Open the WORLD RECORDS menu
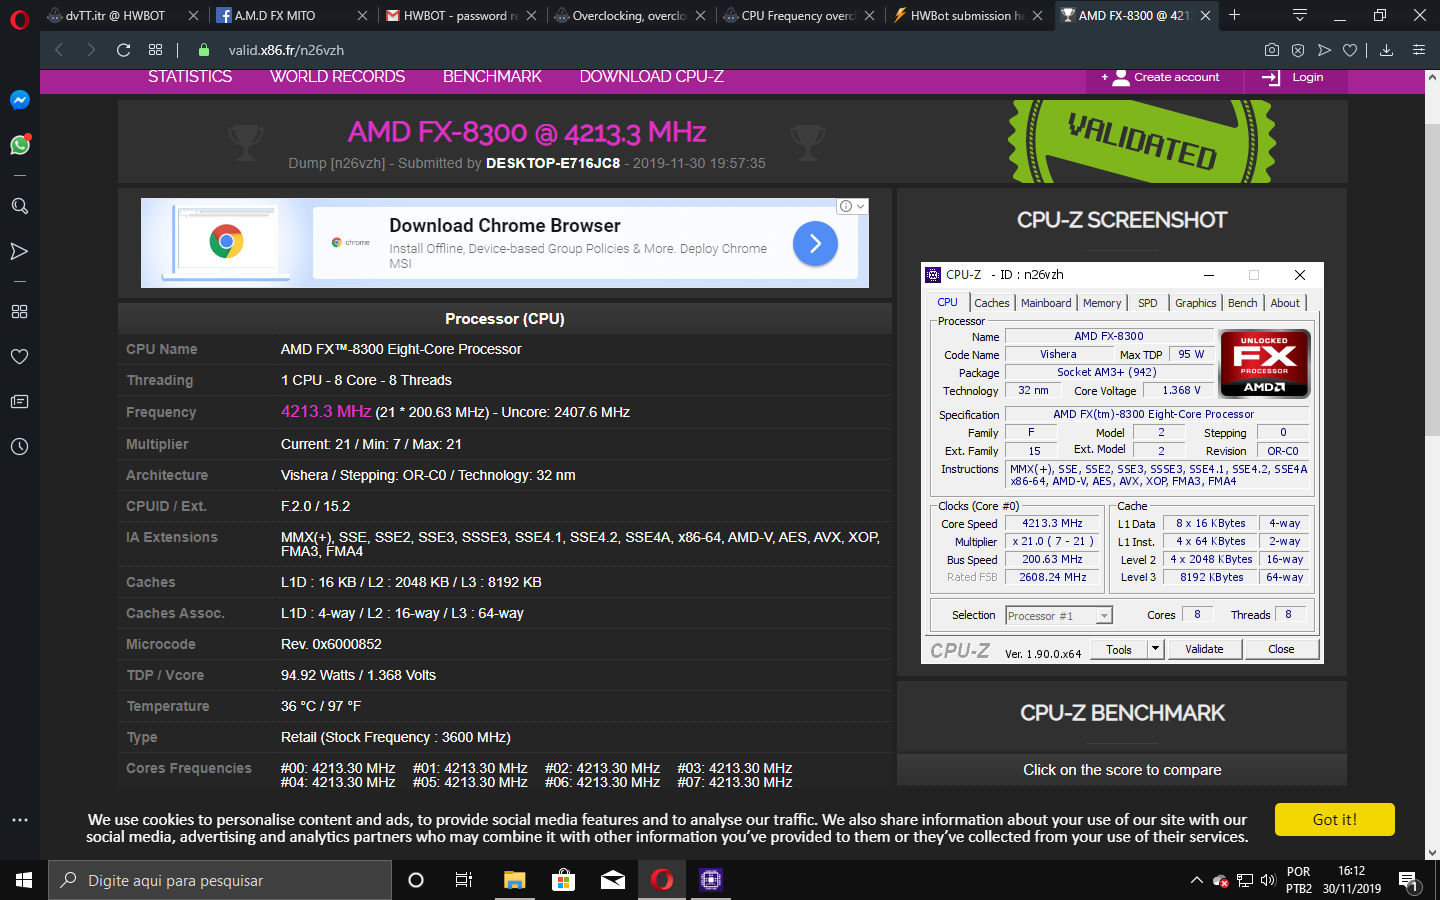This screenshot has width=1440, height=900. click(x=337, y=77)
